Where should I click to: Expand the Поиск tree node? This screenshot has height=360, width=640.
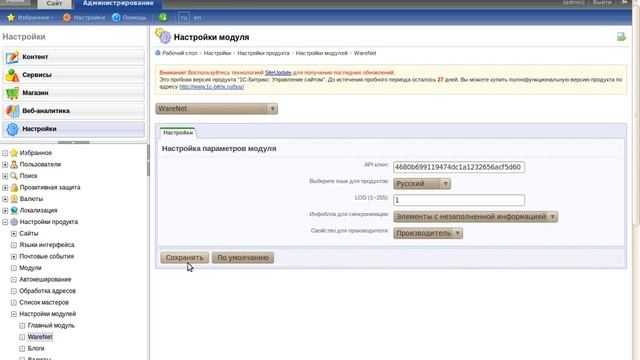tap(5, 176)
